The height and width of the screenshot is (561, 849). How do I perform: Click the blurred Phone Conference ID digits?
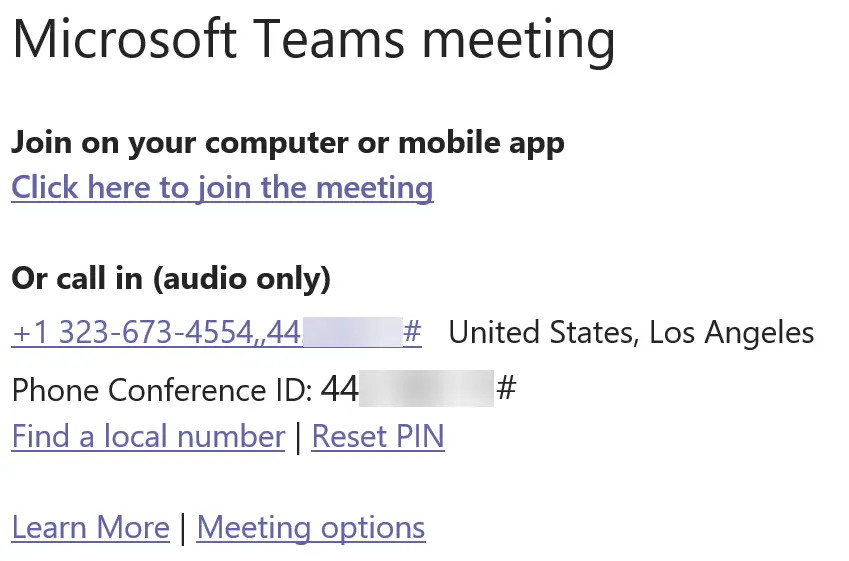click(x=426, y=388)
